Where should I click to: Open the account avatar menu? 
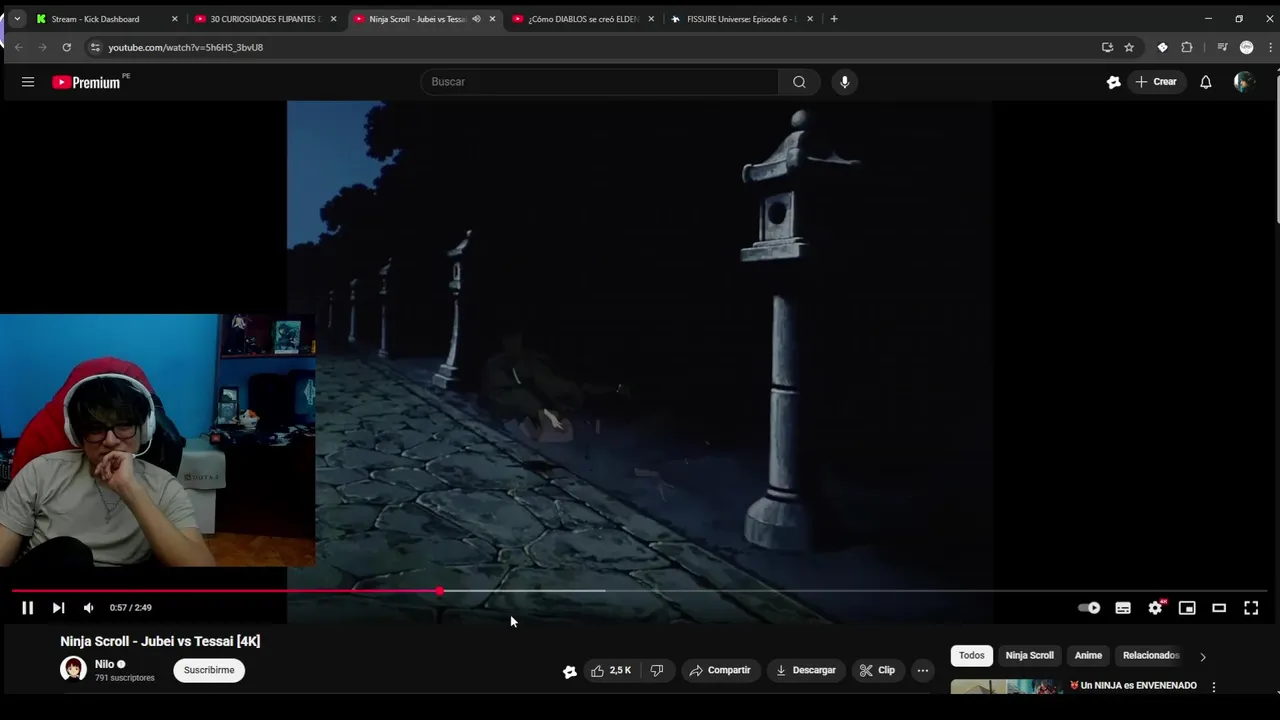[x=1243, y=82]
